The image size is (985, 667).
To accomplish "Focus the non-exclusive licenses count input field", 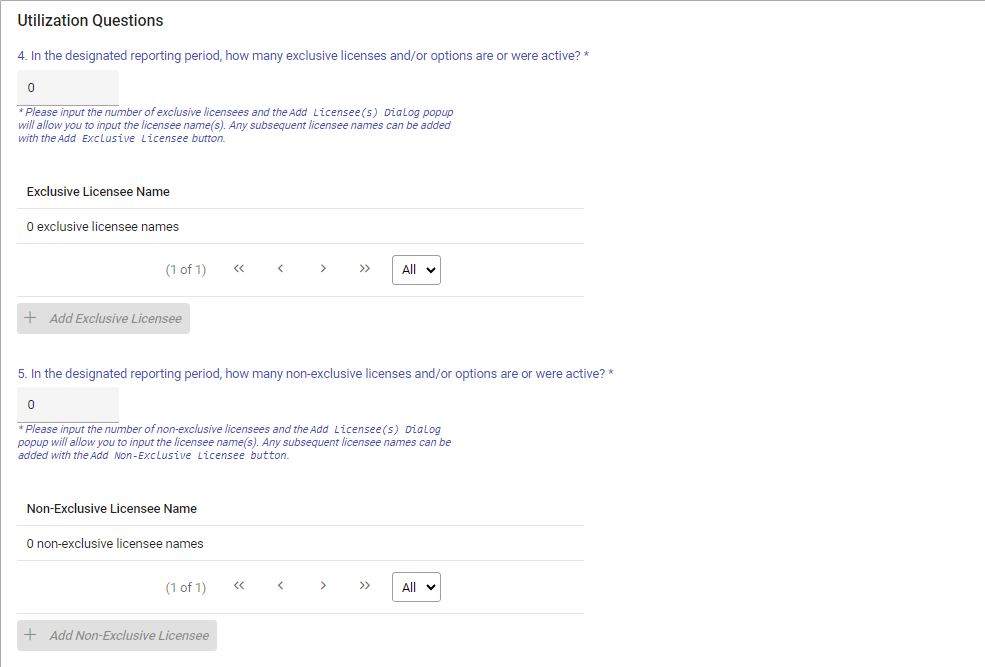I will (68, 405).
